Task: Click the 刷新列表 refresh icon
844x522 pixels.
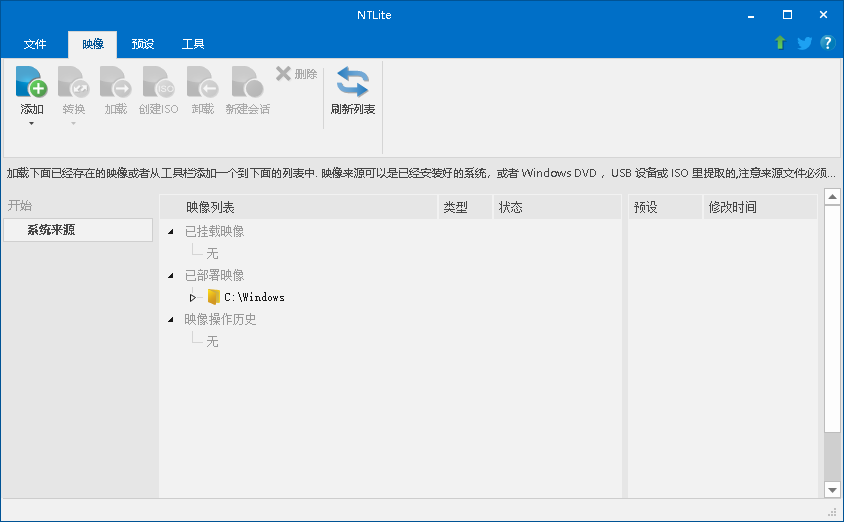Action: pos(353,82)
